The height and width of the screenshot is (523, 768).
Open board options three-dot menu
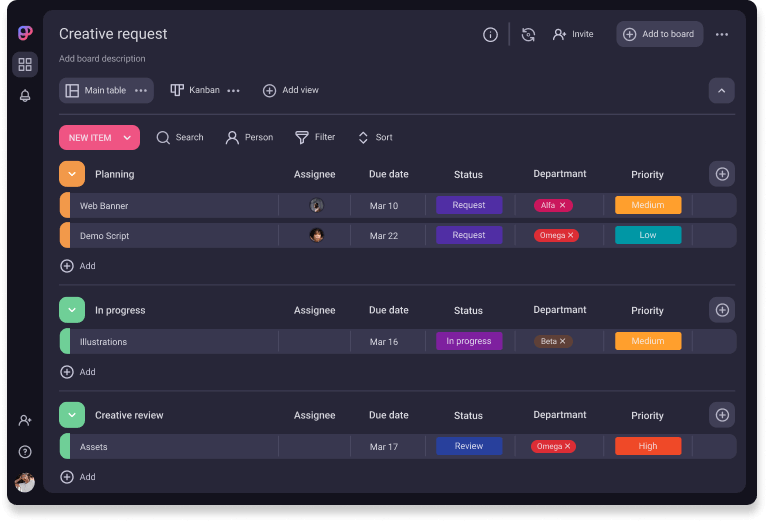click(x=722, y=34)
